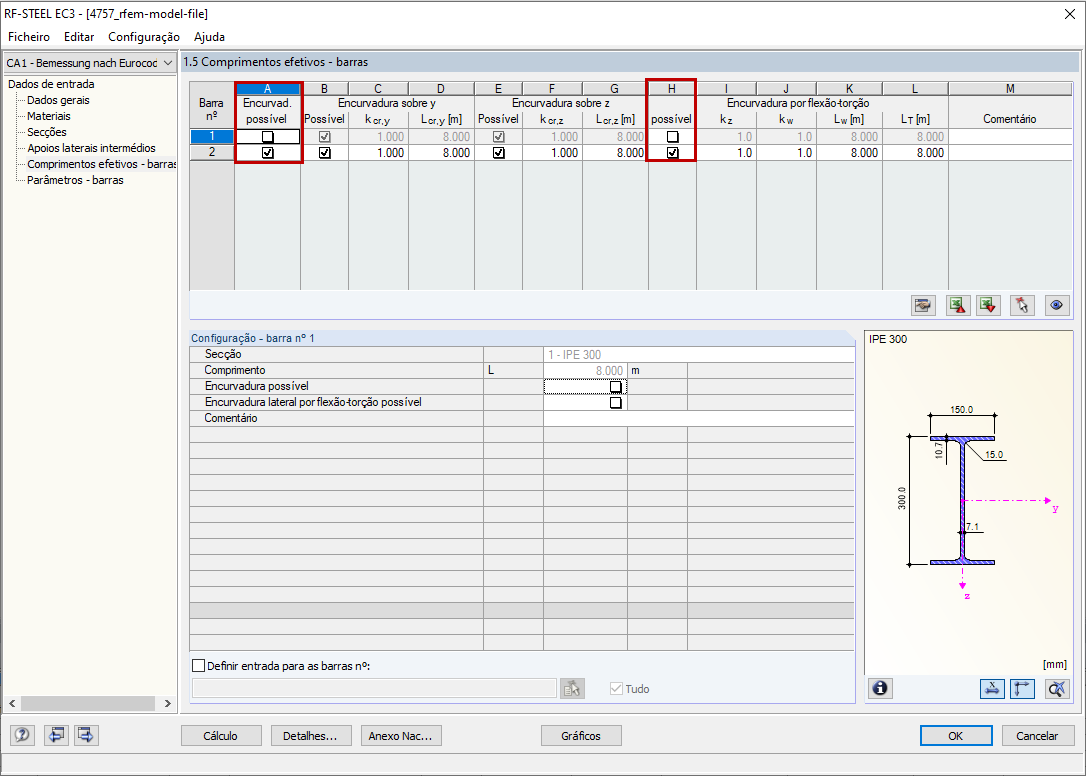The height and width of the screenshot is (776, 1086).
Task: Edit kw value 1.0 for member 2
Action: click(x=787, y=152)
